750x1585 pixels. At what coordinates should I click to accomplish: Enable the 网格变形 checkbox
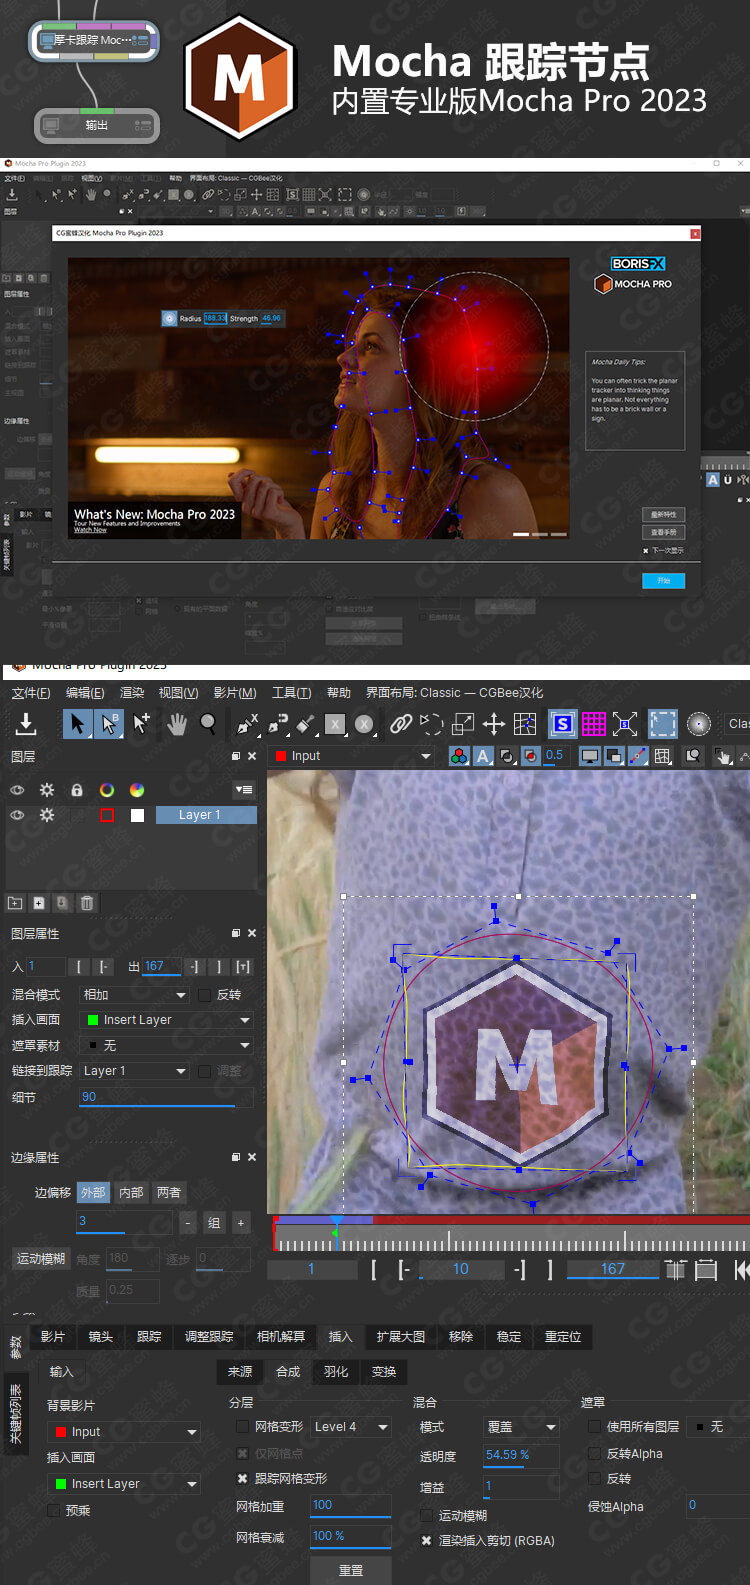click(242, 1427)
